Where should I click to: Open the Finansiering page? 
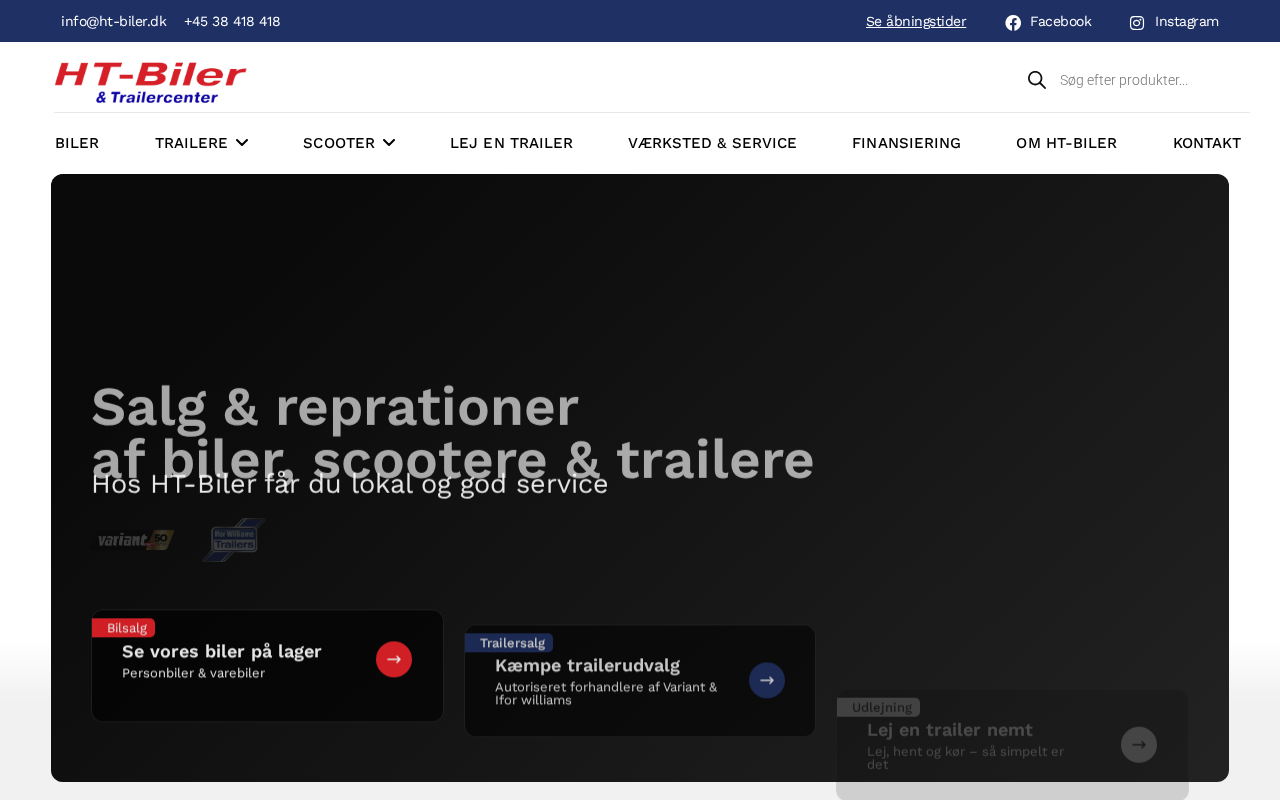(906, 143)
